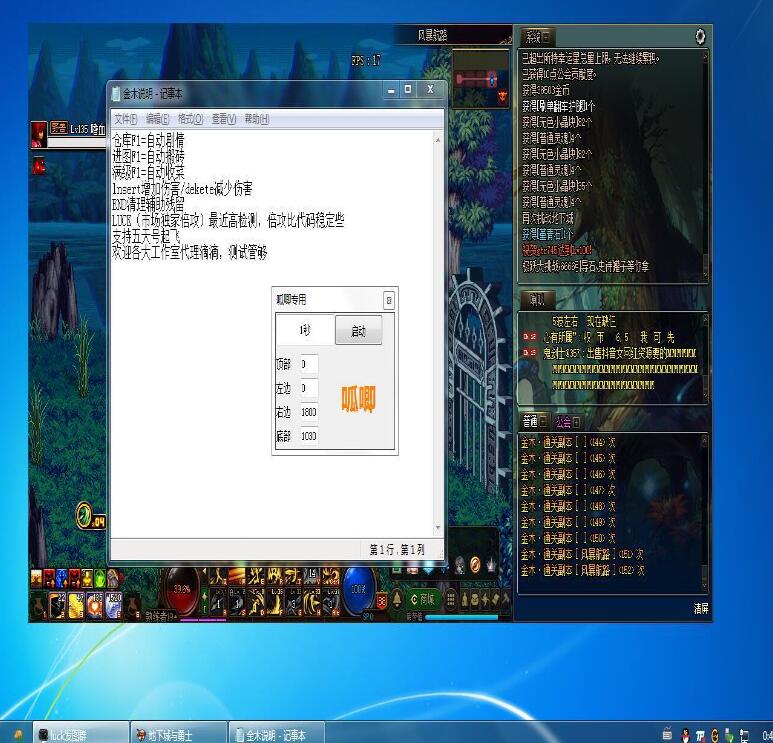Select heart potion quick slot with count 135
The width and height of the screenshot is (773, 743).
(x=95, y=605)
